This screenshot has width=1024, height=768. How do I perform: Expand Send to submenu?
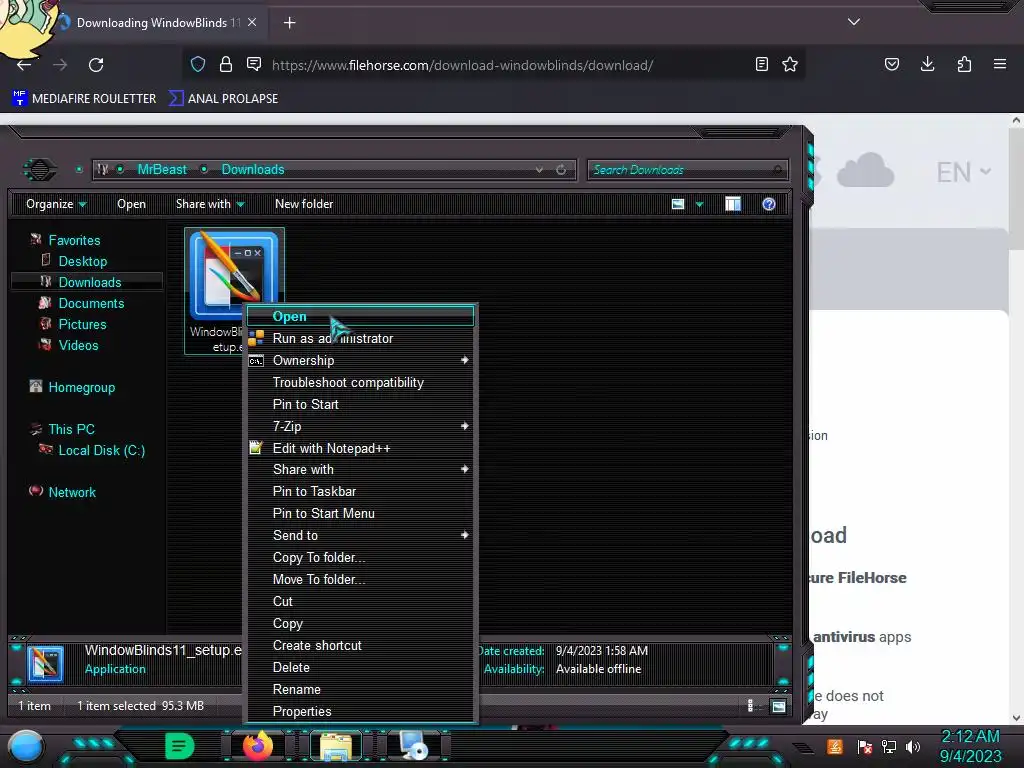pyautogui.click(x=360, y=536)
